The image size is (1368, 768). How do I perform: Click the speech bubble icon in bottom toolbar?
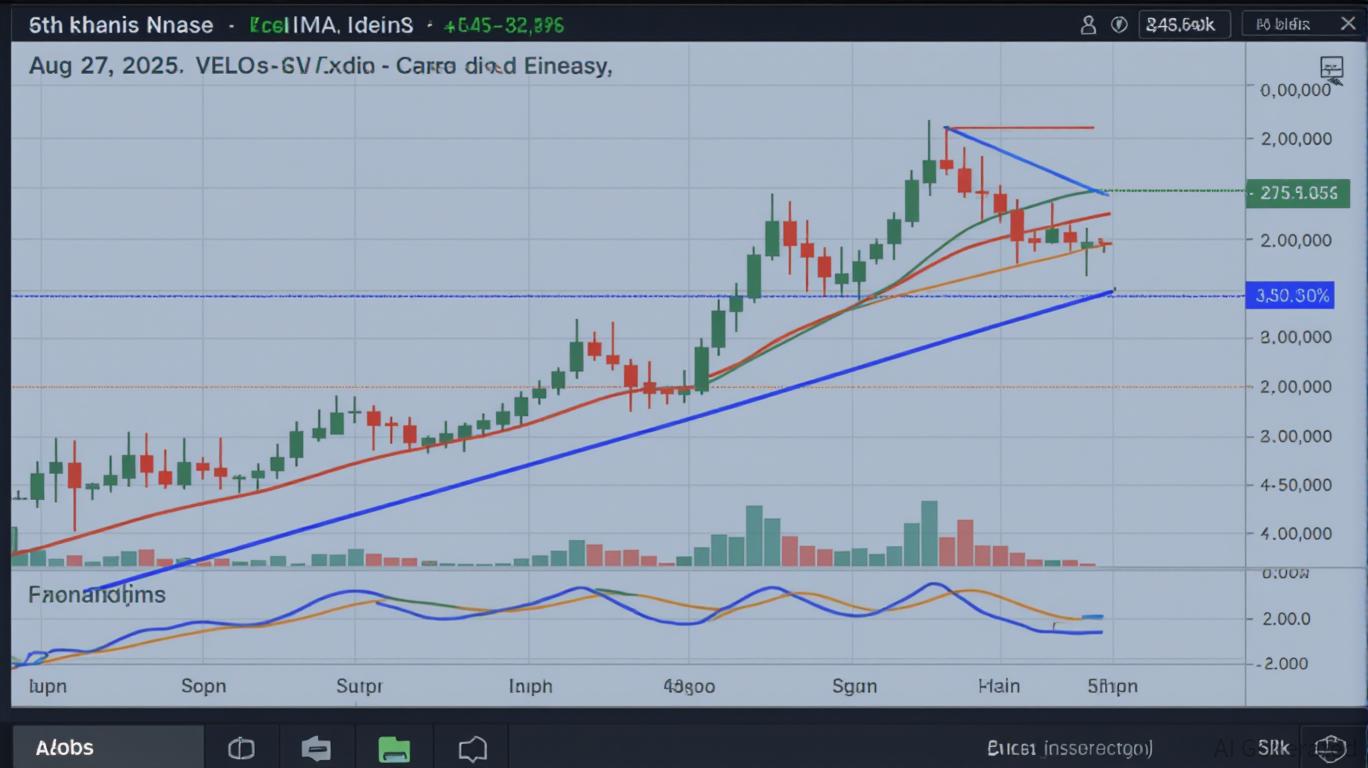(472, 748)
